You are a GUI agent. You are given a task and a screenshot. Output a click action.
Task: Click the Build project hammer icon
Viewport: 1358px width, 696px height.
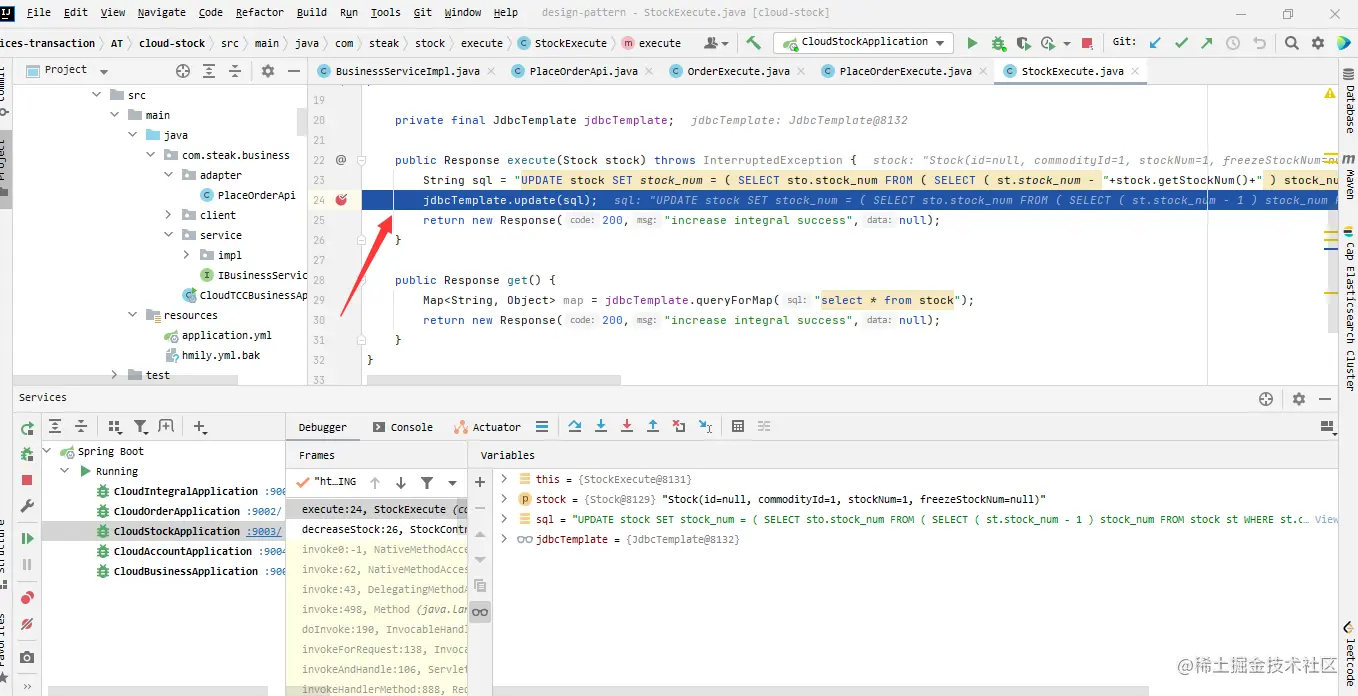pyautogui.click(x=754, y=43)
